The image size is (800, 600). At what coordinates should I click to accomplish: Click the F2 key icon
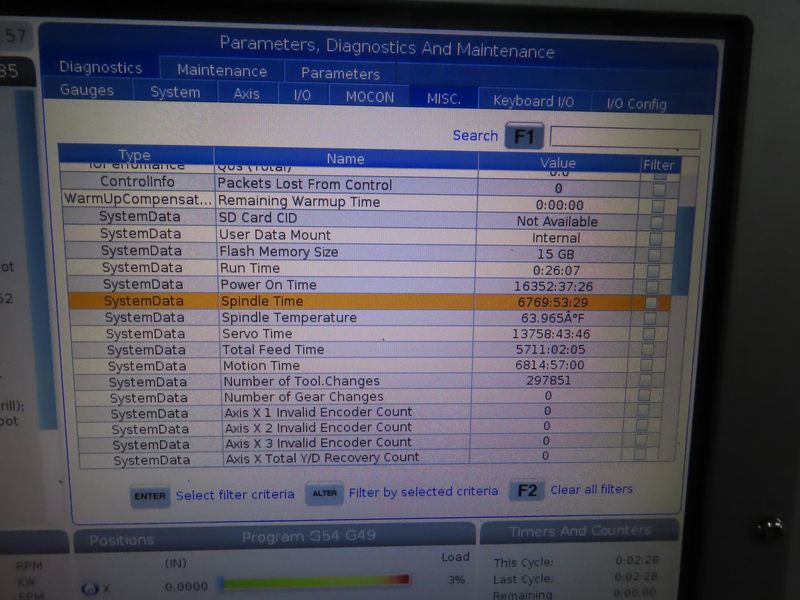pyautogui.click(x=527, y=491)
